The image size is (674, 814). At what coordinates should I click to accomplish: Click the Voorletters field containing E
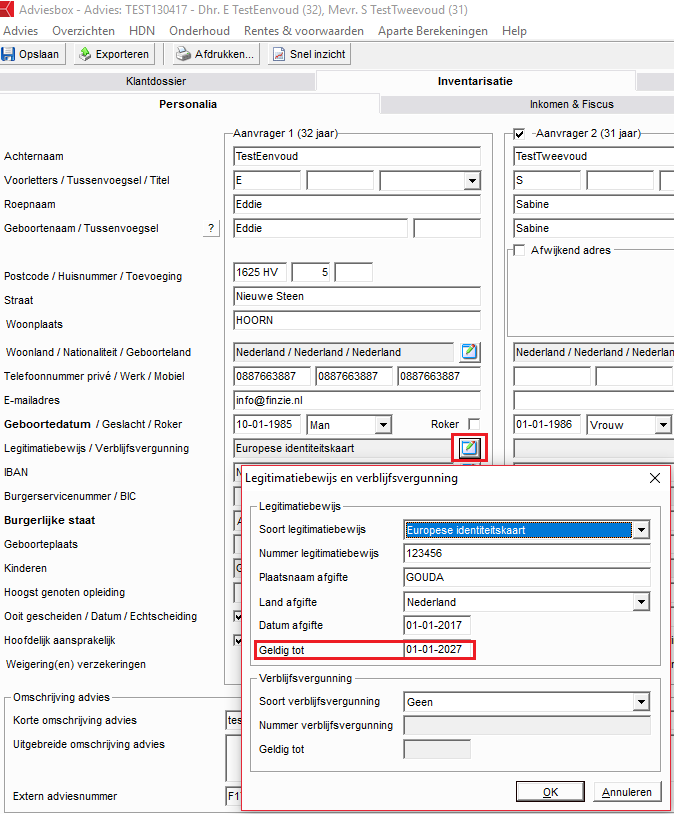pyautogui.click(x=267, y=180)
